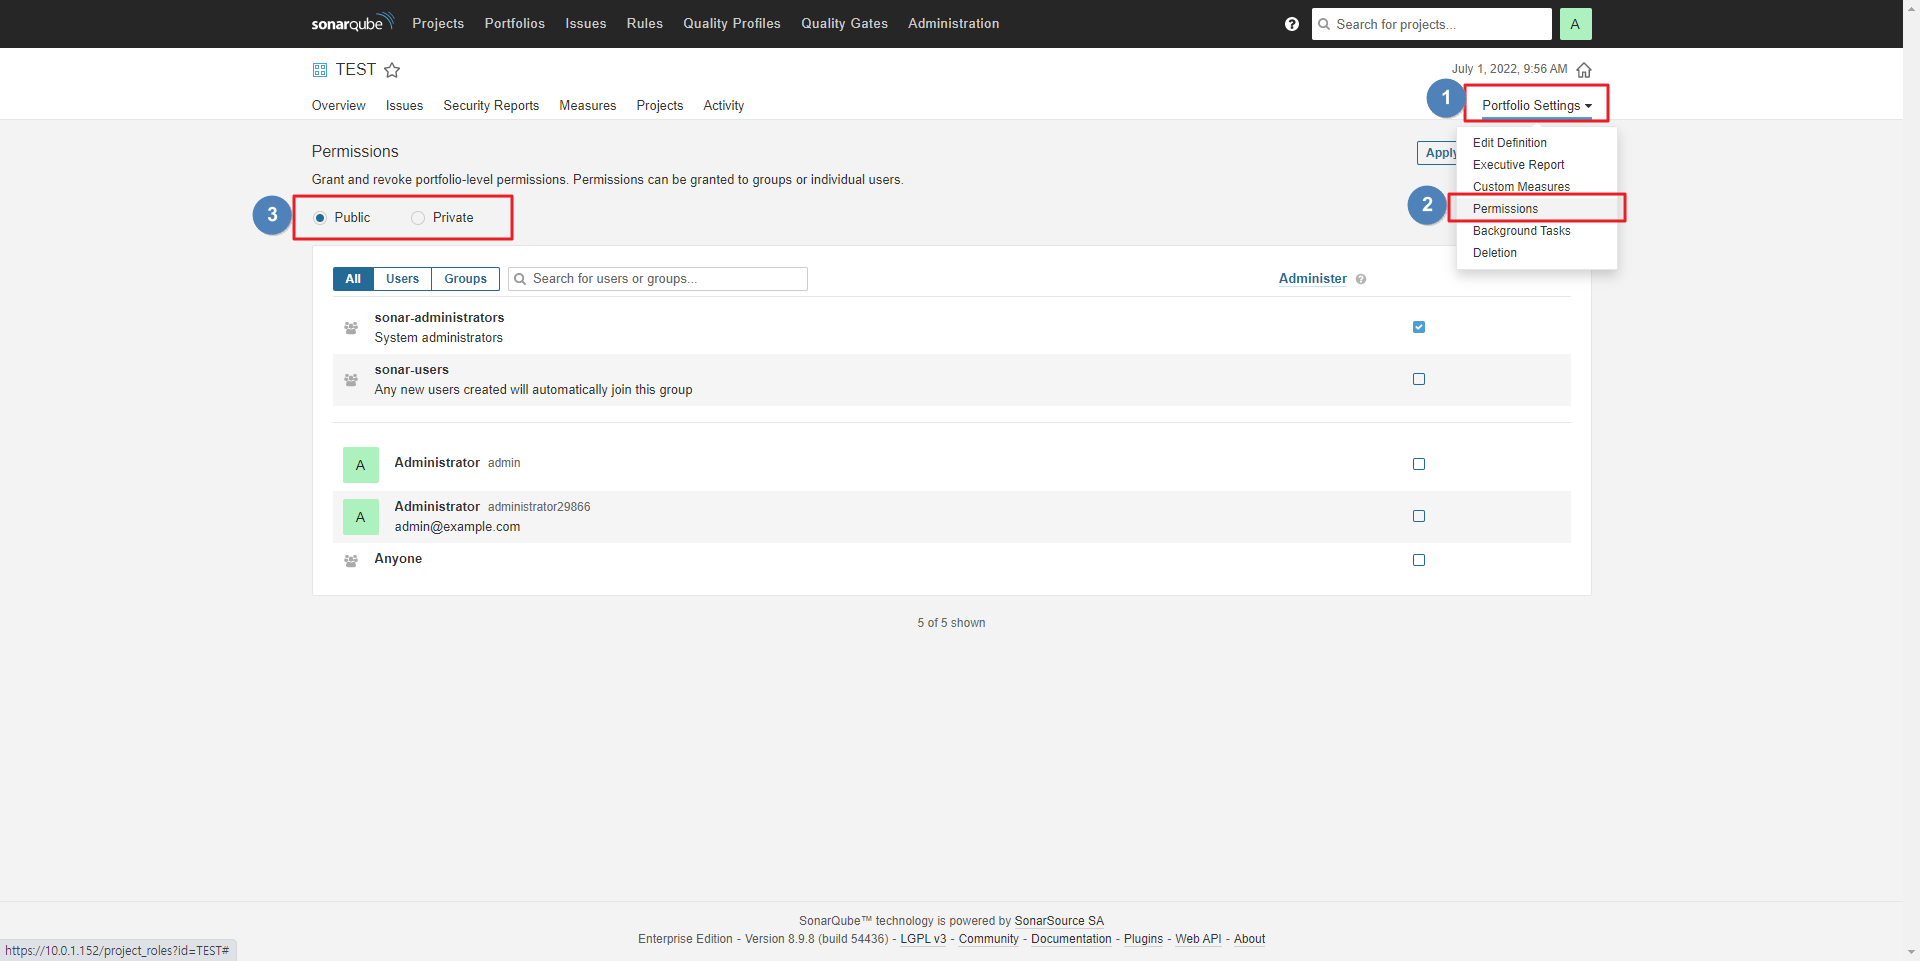Select the Private visibility radio button
The image size is (1920, 961).
tap(418, 218)
